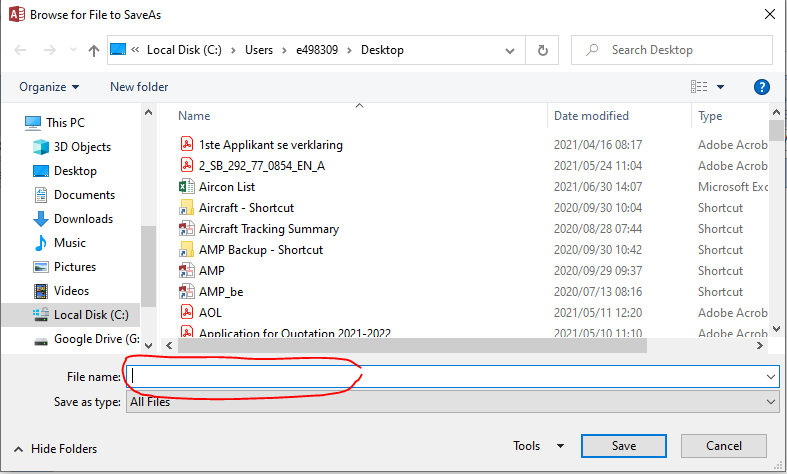The image size is (787, 474).
Task: Create a New folder
Action: click(x=139, y=87)
